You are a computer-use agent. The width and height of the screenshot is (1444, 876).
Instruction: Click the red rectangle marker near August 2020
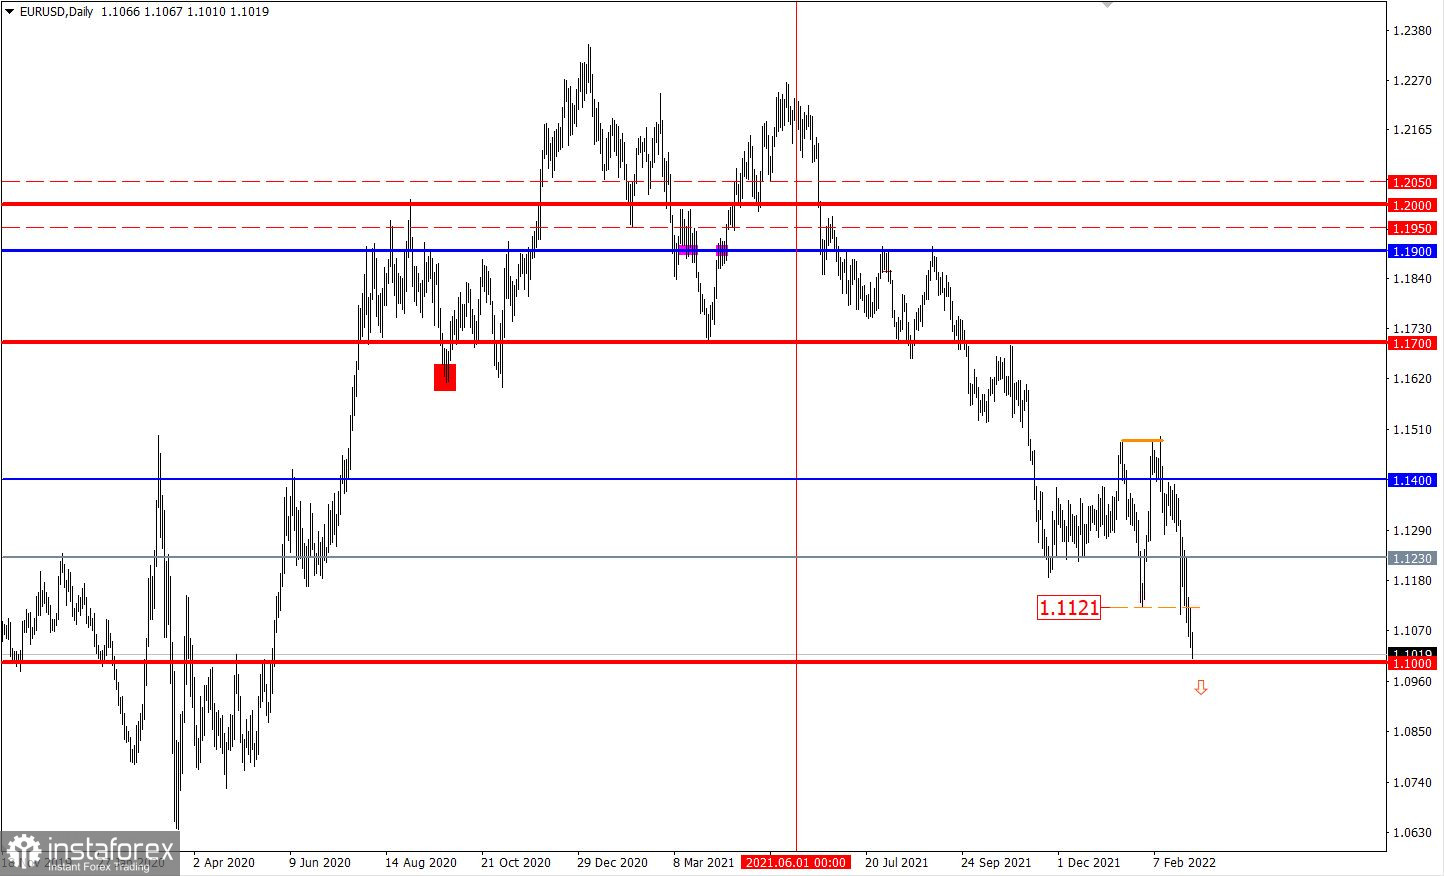click(445, 377)
